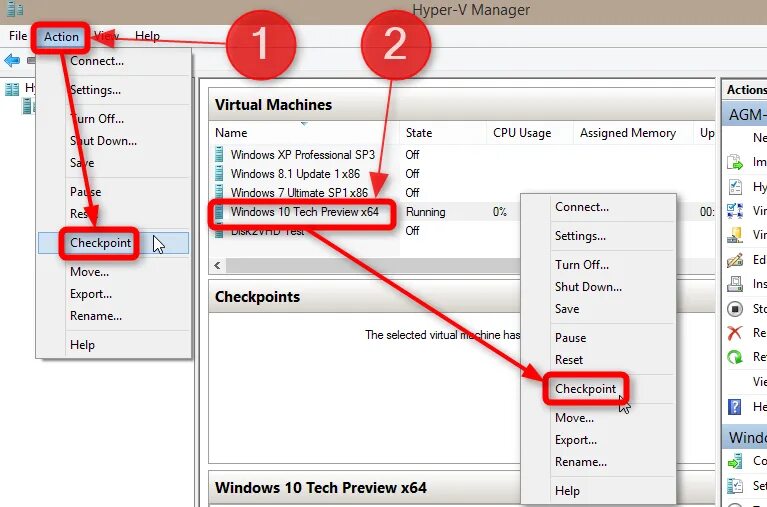
Task: Sort virtual machines by Name column header
Action: 304,133
